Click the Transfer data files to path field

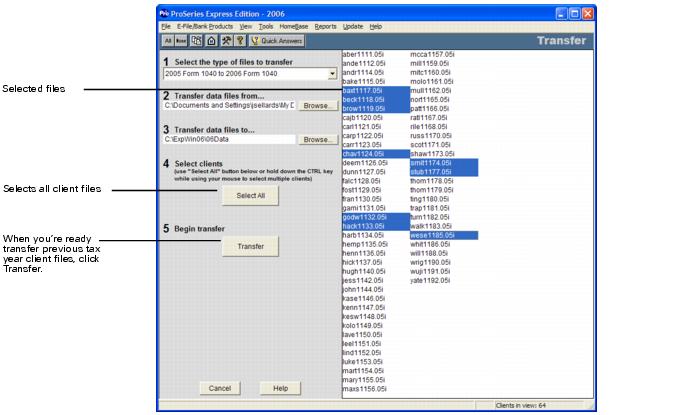pyautogui.click(x=229, y=139)
